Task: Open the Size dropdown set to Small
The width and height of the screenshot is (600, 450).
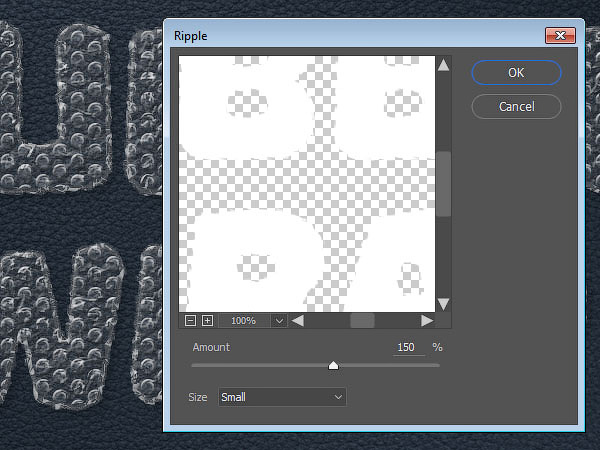Action: pos(282,397)
